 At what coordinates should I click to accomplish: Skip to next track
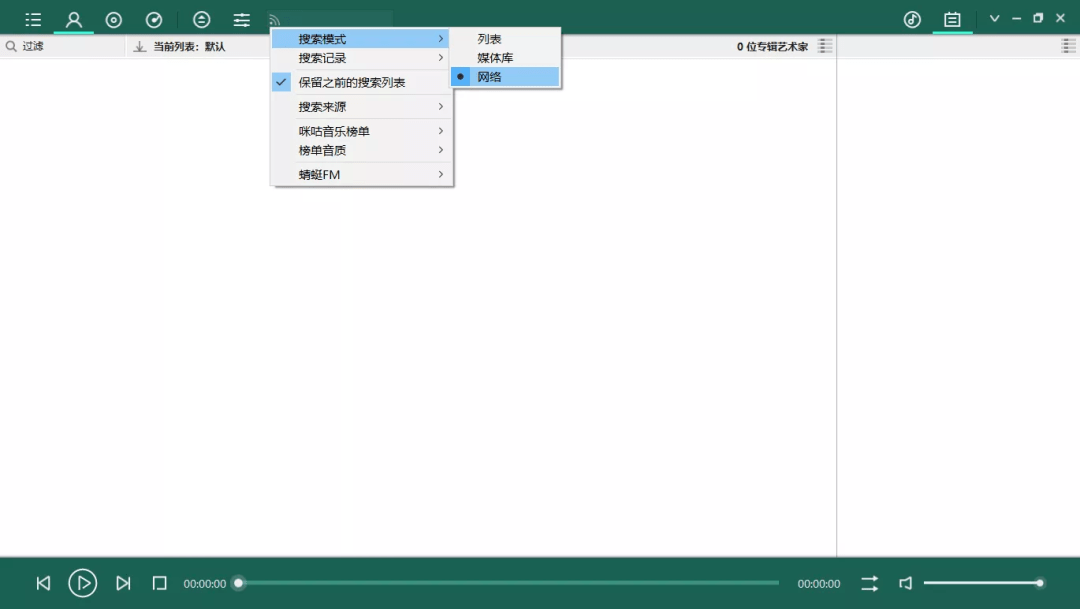pyautogui.click(x=123, y=584)
